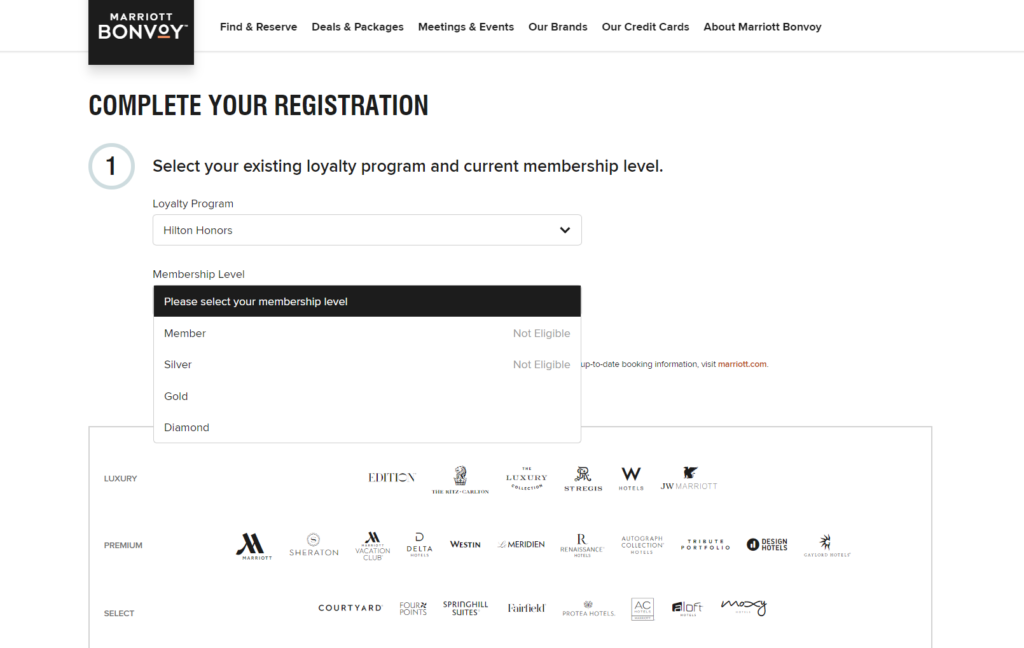Select the placeholder membership level option
1024x648 pixels.
(367, 301)
